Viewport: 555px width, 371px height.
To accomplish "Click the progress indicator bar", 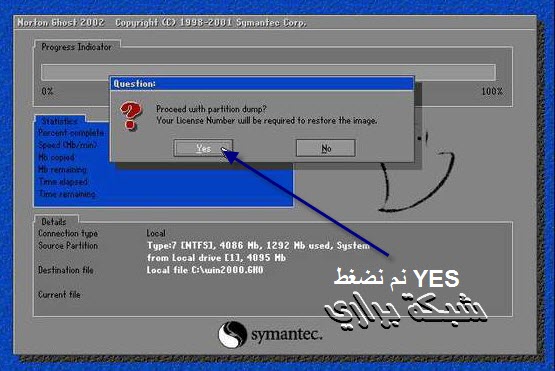I will point(268,73).
